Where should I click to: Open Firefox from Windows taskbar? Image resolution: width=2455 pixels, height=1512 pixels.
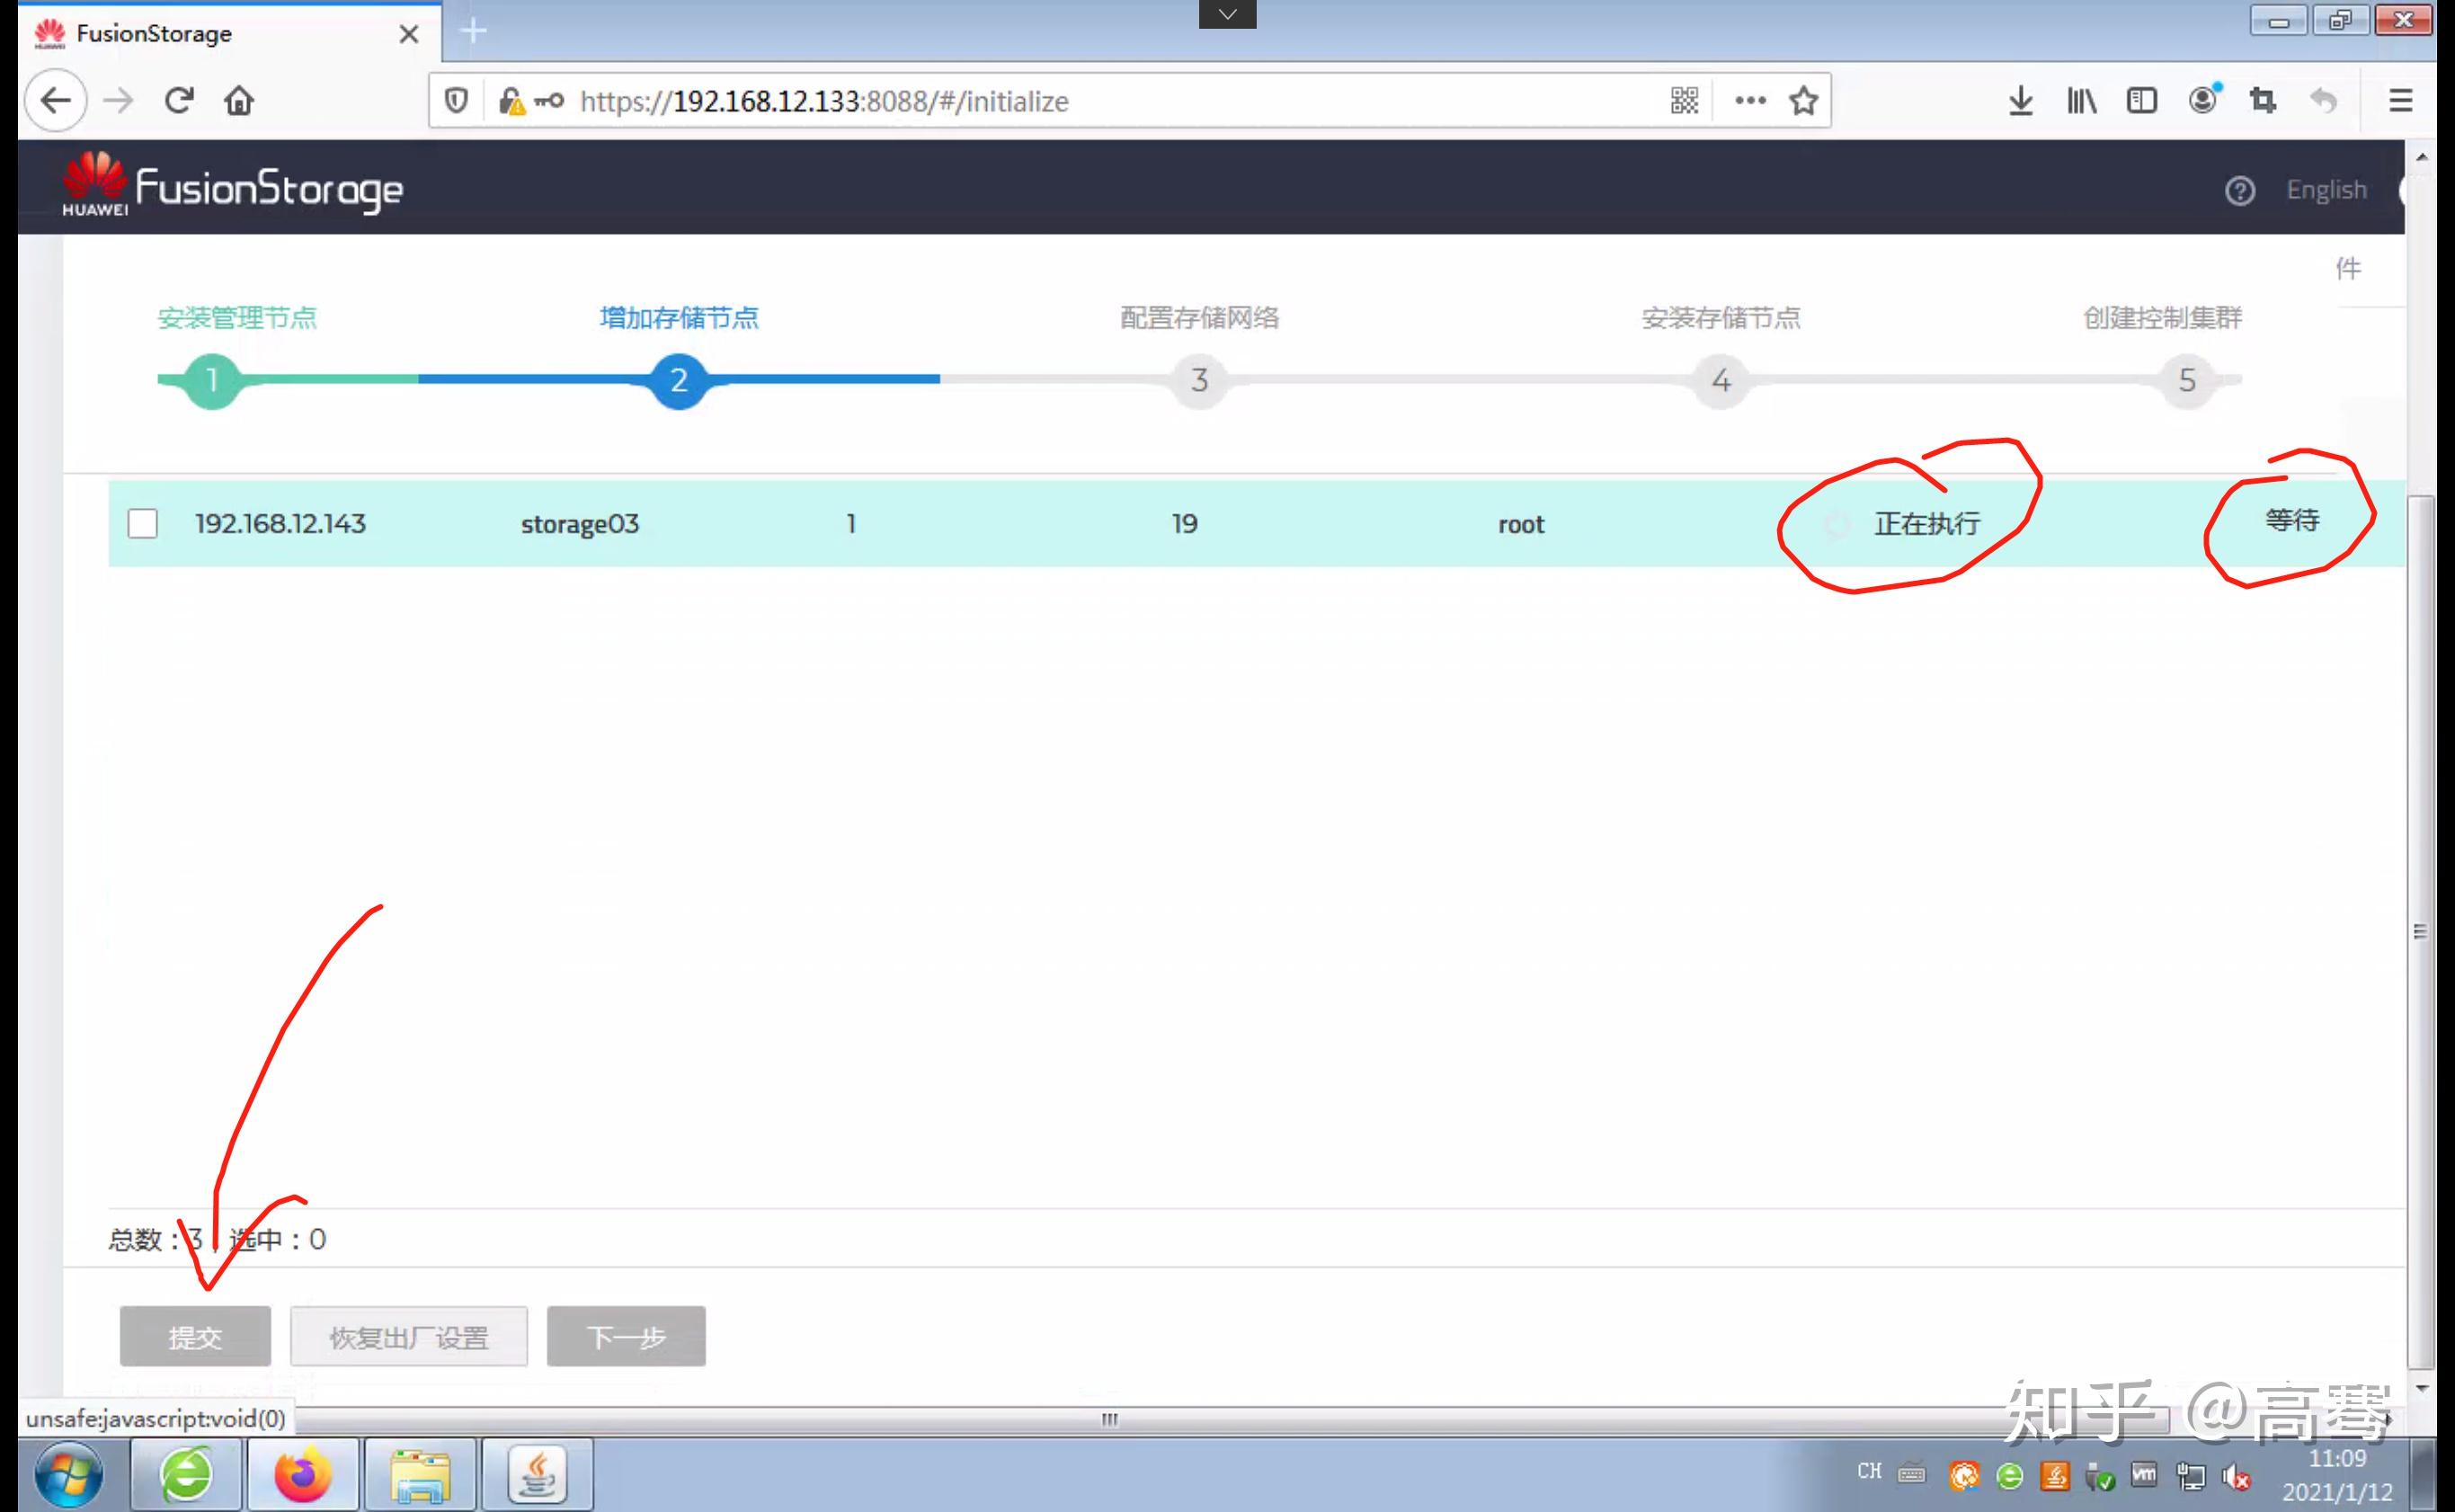302,1474
